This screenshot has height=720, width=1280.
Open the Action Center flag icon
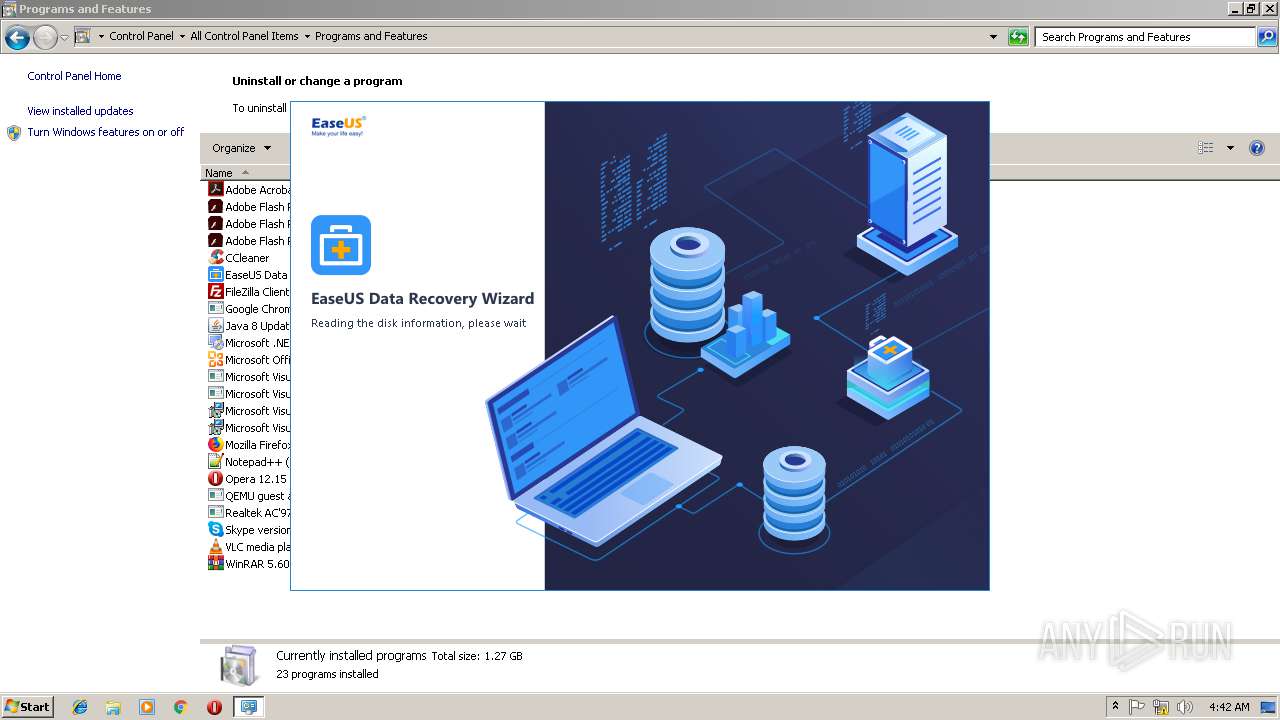[x=1137, y=707]
